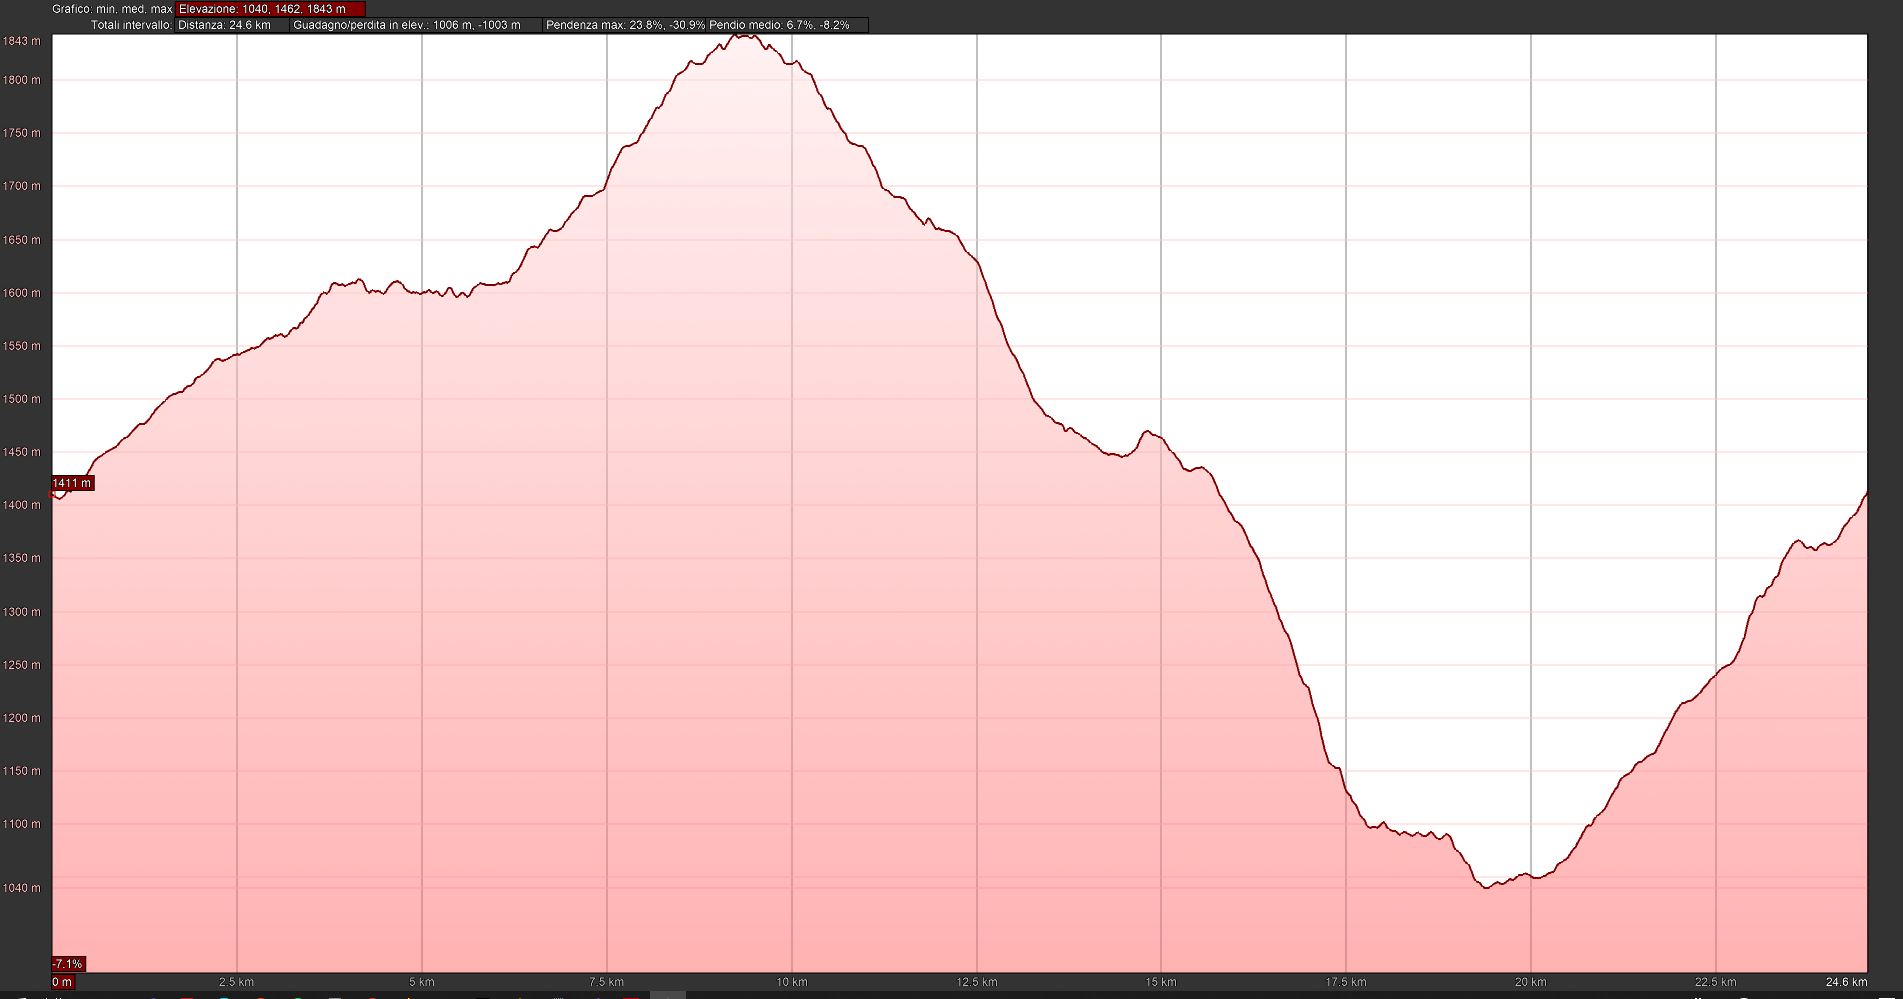The image size is (1903, 999).
Task: Click the 0 m distance cursor label
Action: (x=62, y=982)
